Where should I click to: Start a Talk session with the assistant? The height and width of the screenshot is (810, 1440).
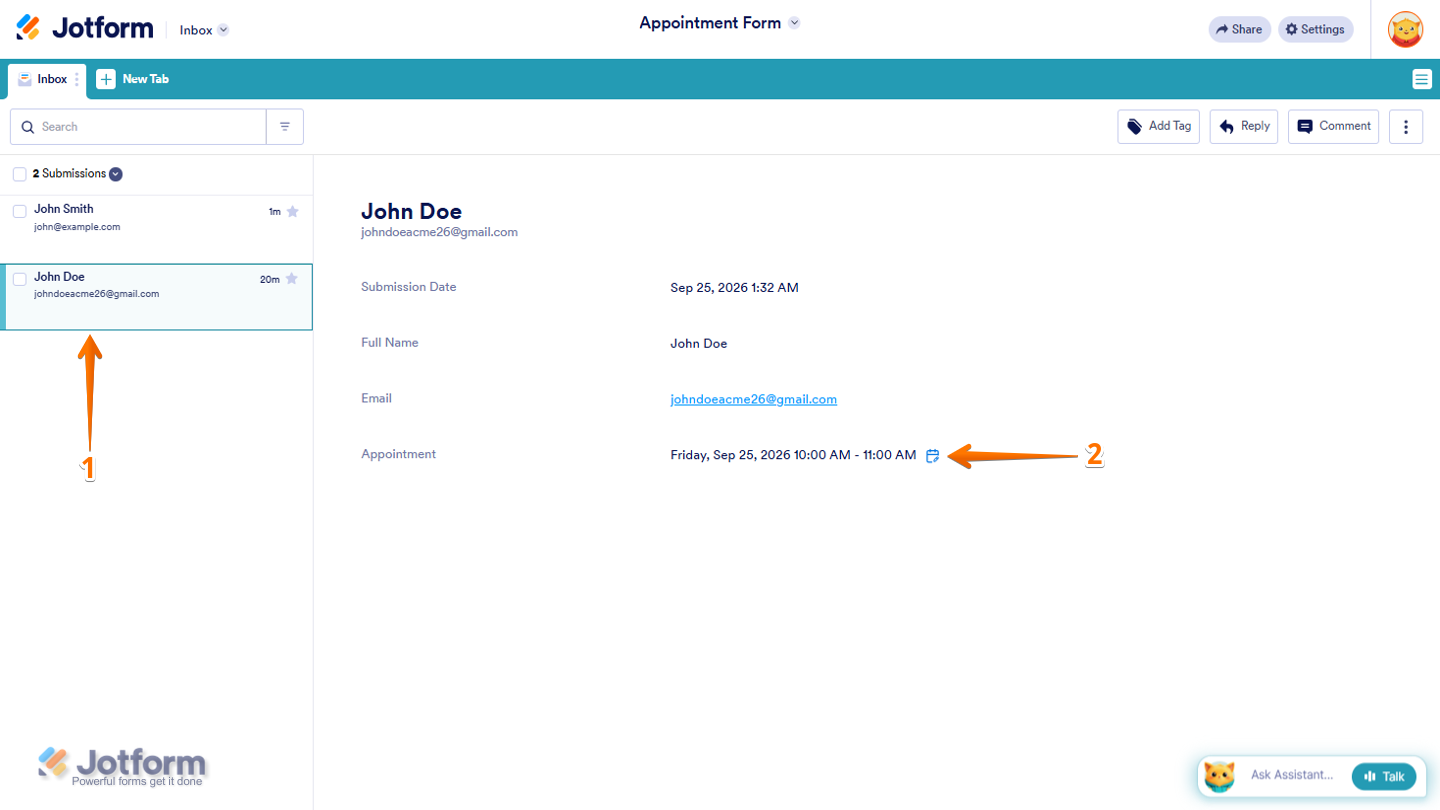pyautogui.click(x=1383, y=776)
